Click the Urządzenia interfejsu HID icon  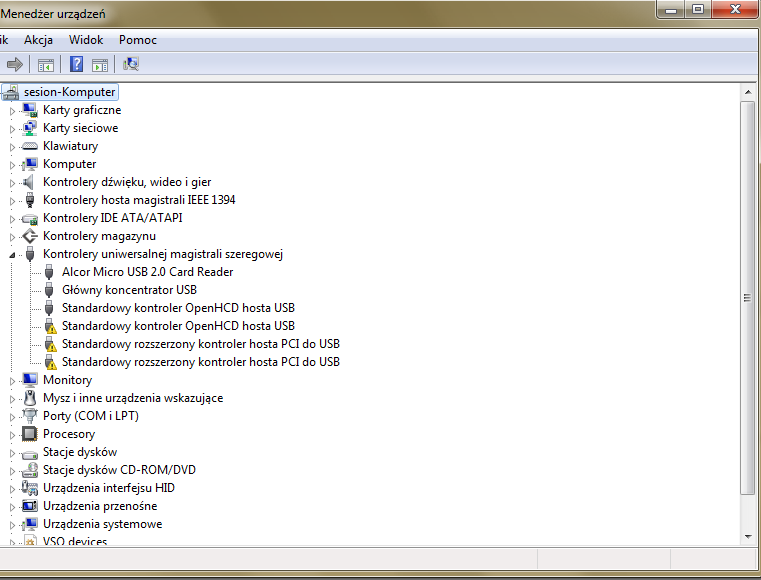30,488
